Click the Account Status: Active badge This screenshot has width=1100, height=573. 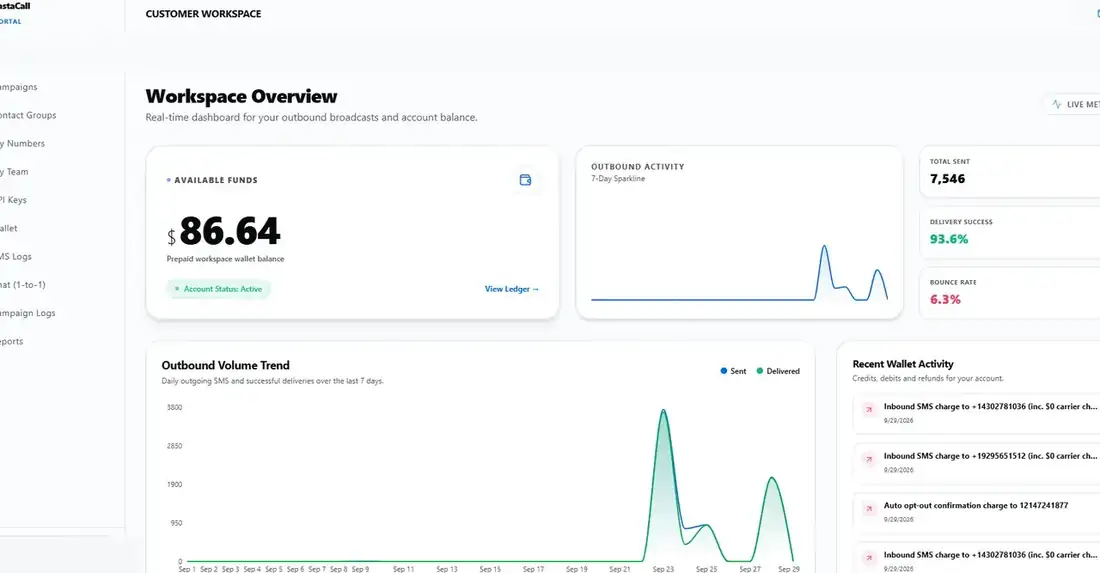pos(218,289)
